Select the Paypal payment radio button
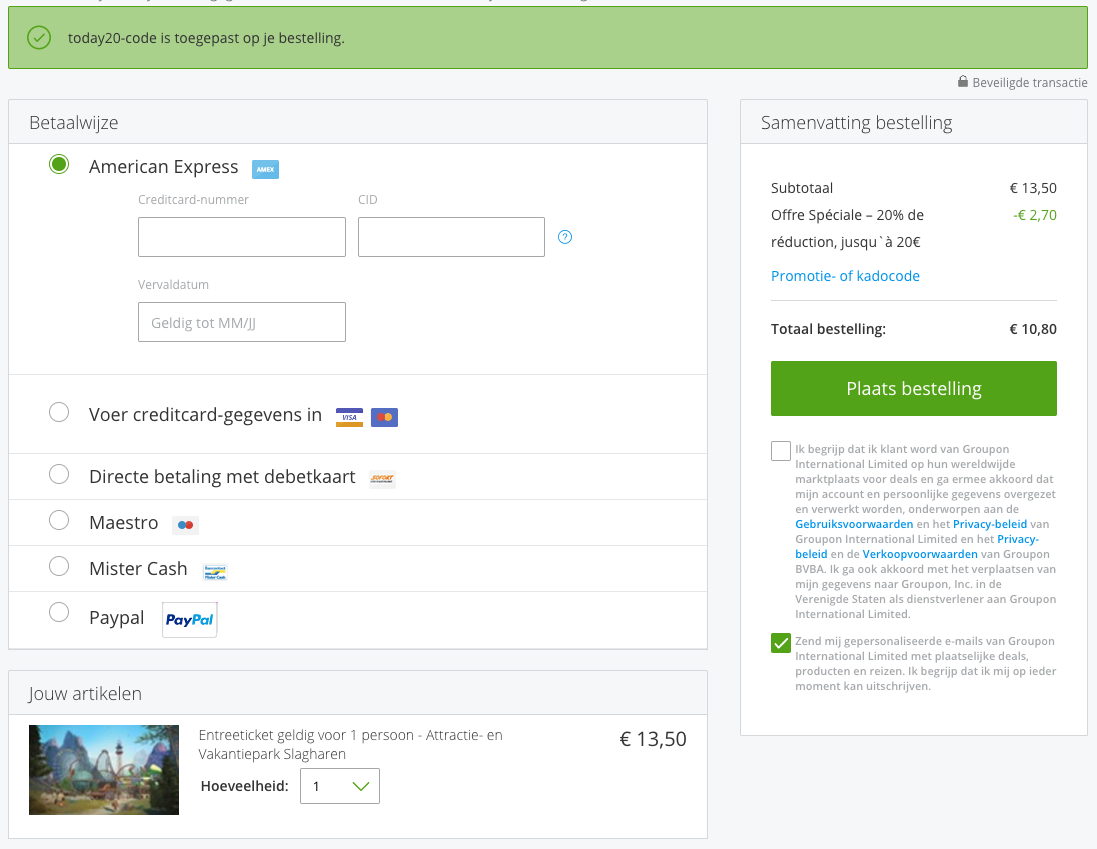This screenshot has height=849, width=1097. pyautogui.click(x=59, y=612)
